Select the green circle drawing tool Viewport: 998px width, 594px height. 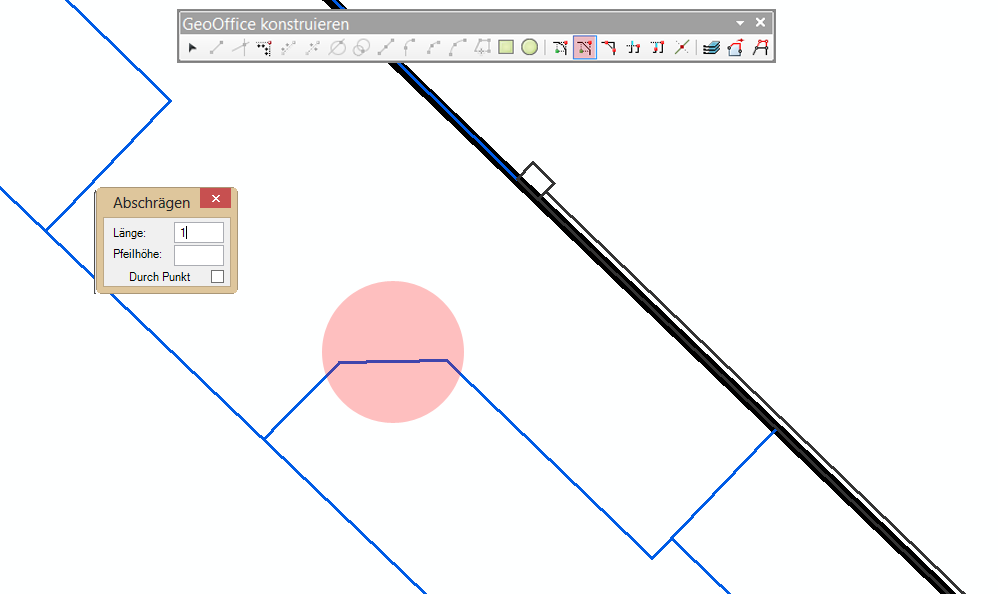[530, 47]
